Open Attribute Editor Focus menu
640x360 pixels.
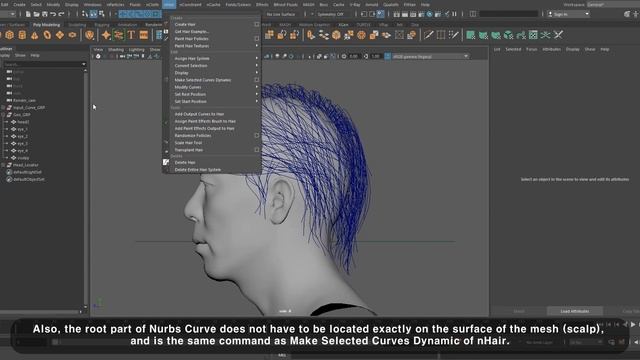coord(531,49)
